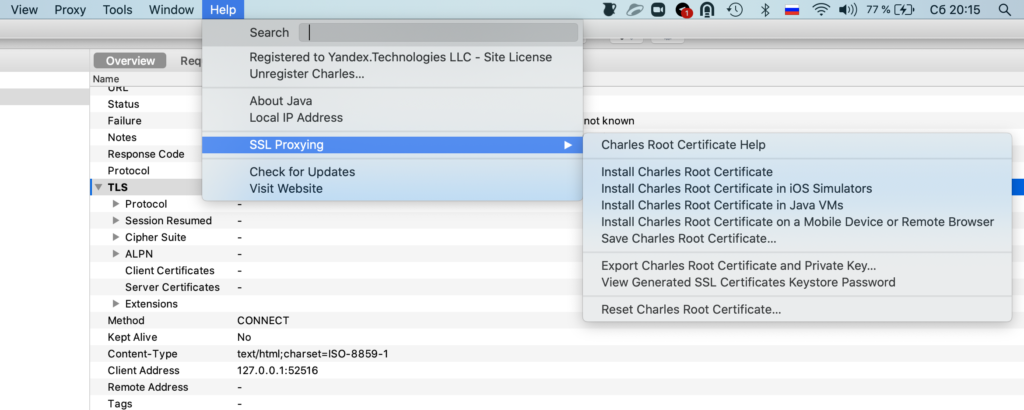Expand the Session Resumed row
The image size is (1024, 410).
pos(116,221)
